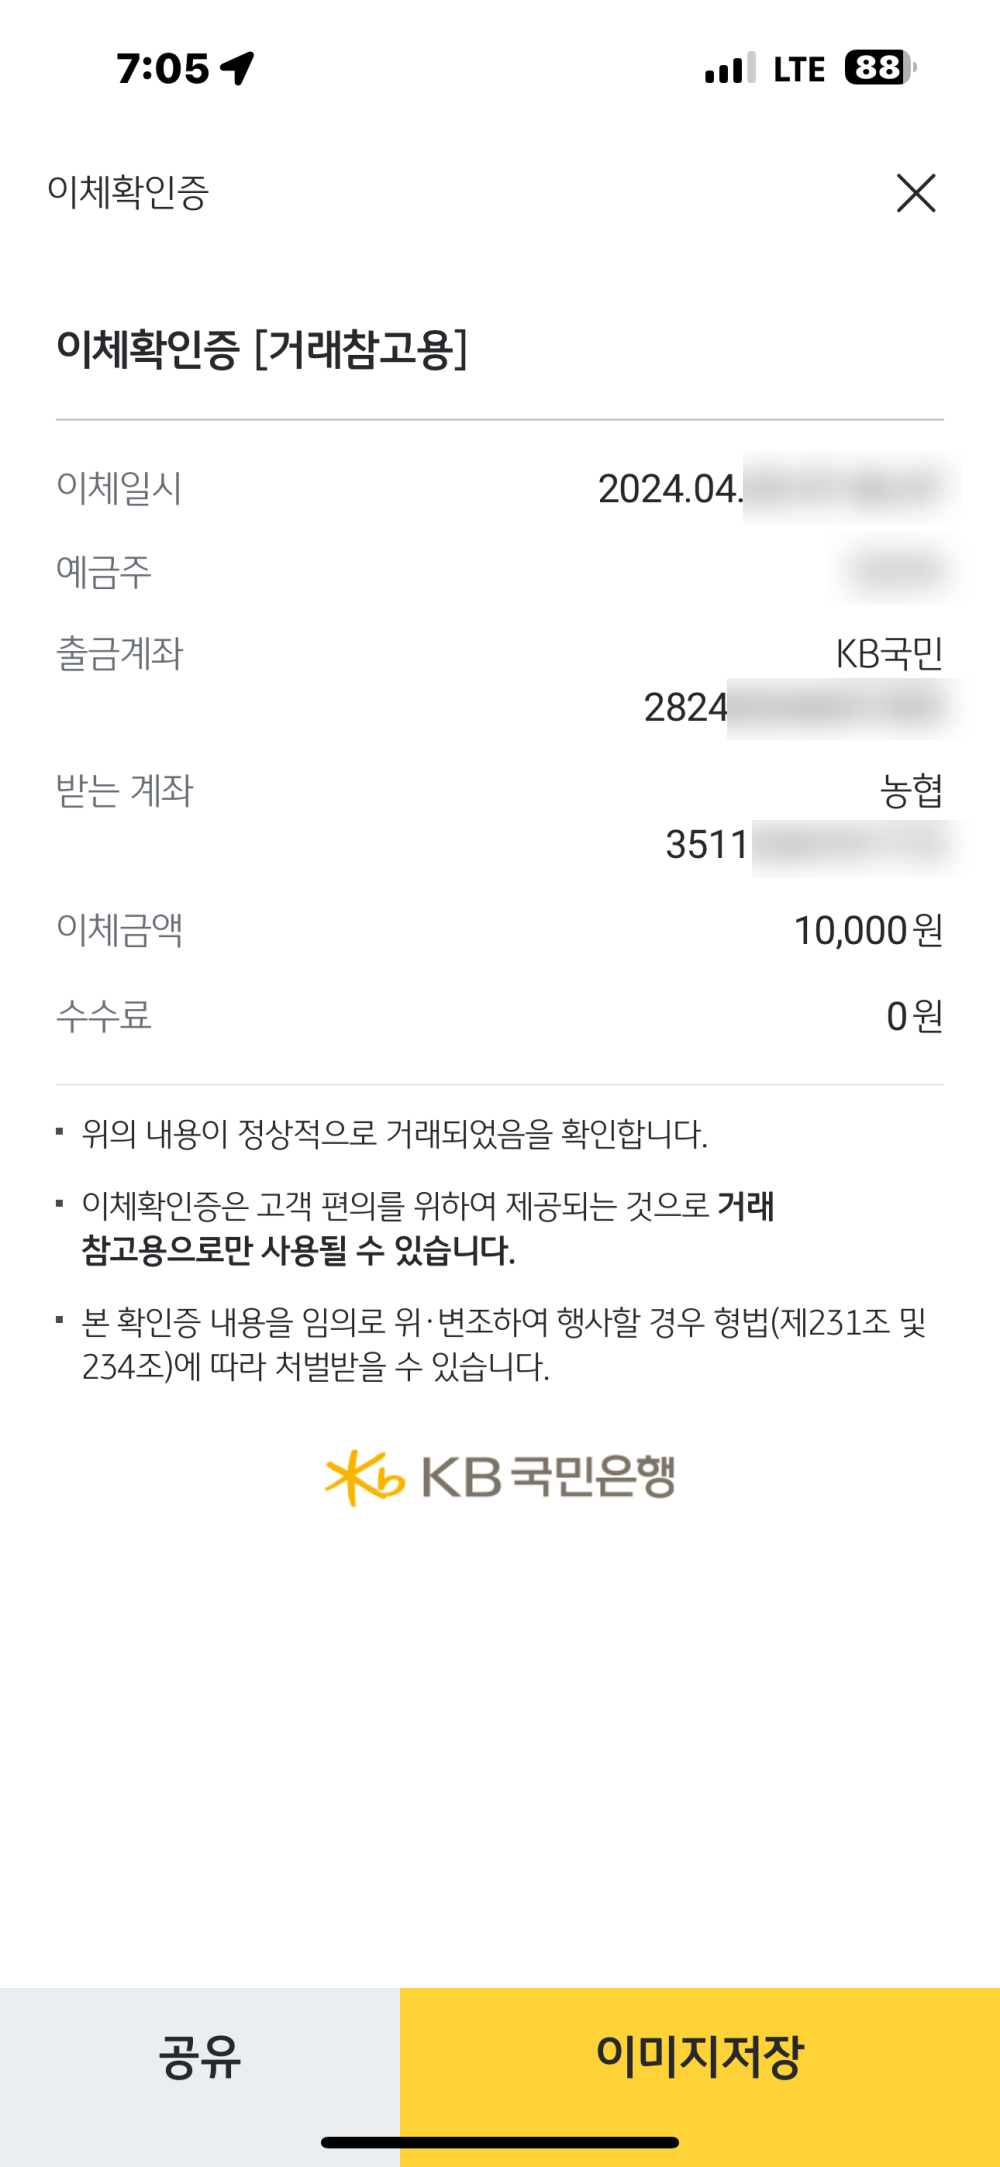Tap the 이체확인증 [거래참고용] heading
The width and height of the screenshot is (1000, 2167).
[262, 349]
